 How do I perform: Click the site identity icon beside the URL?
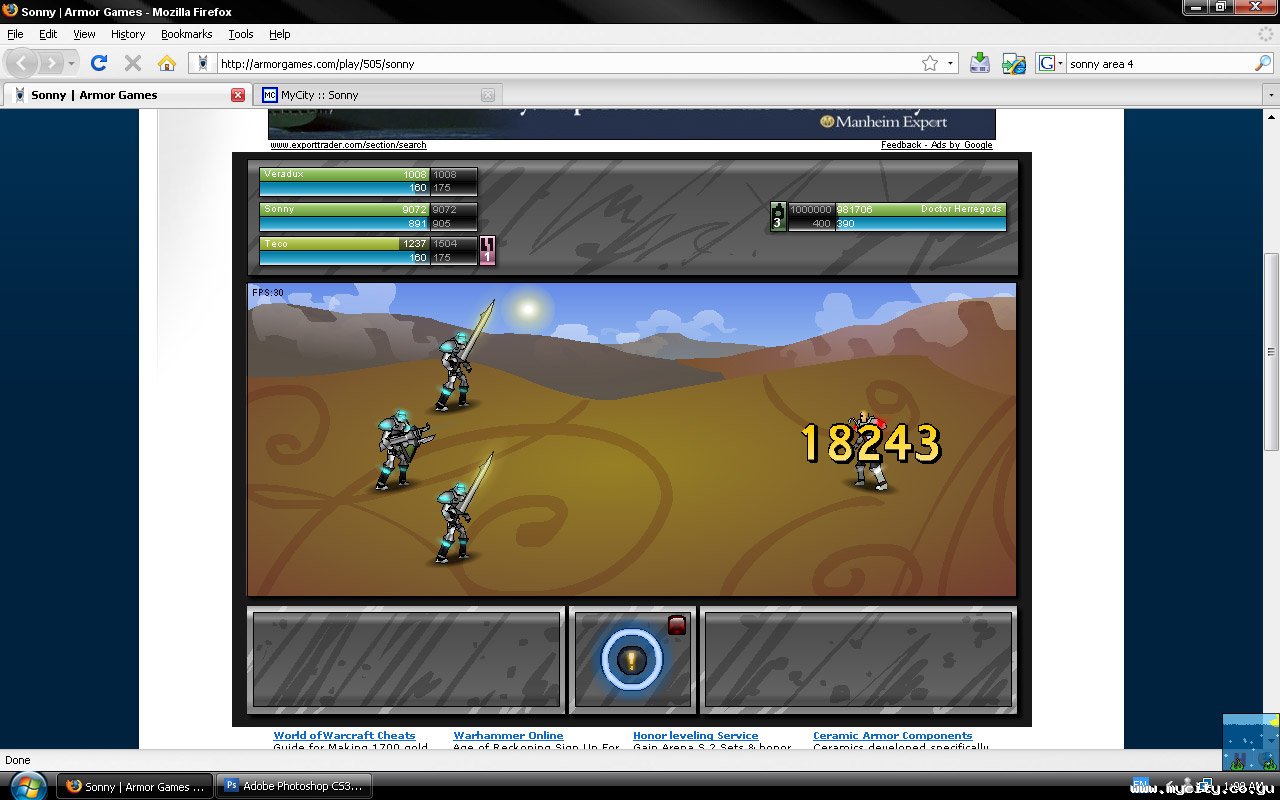tap(203, 63)
